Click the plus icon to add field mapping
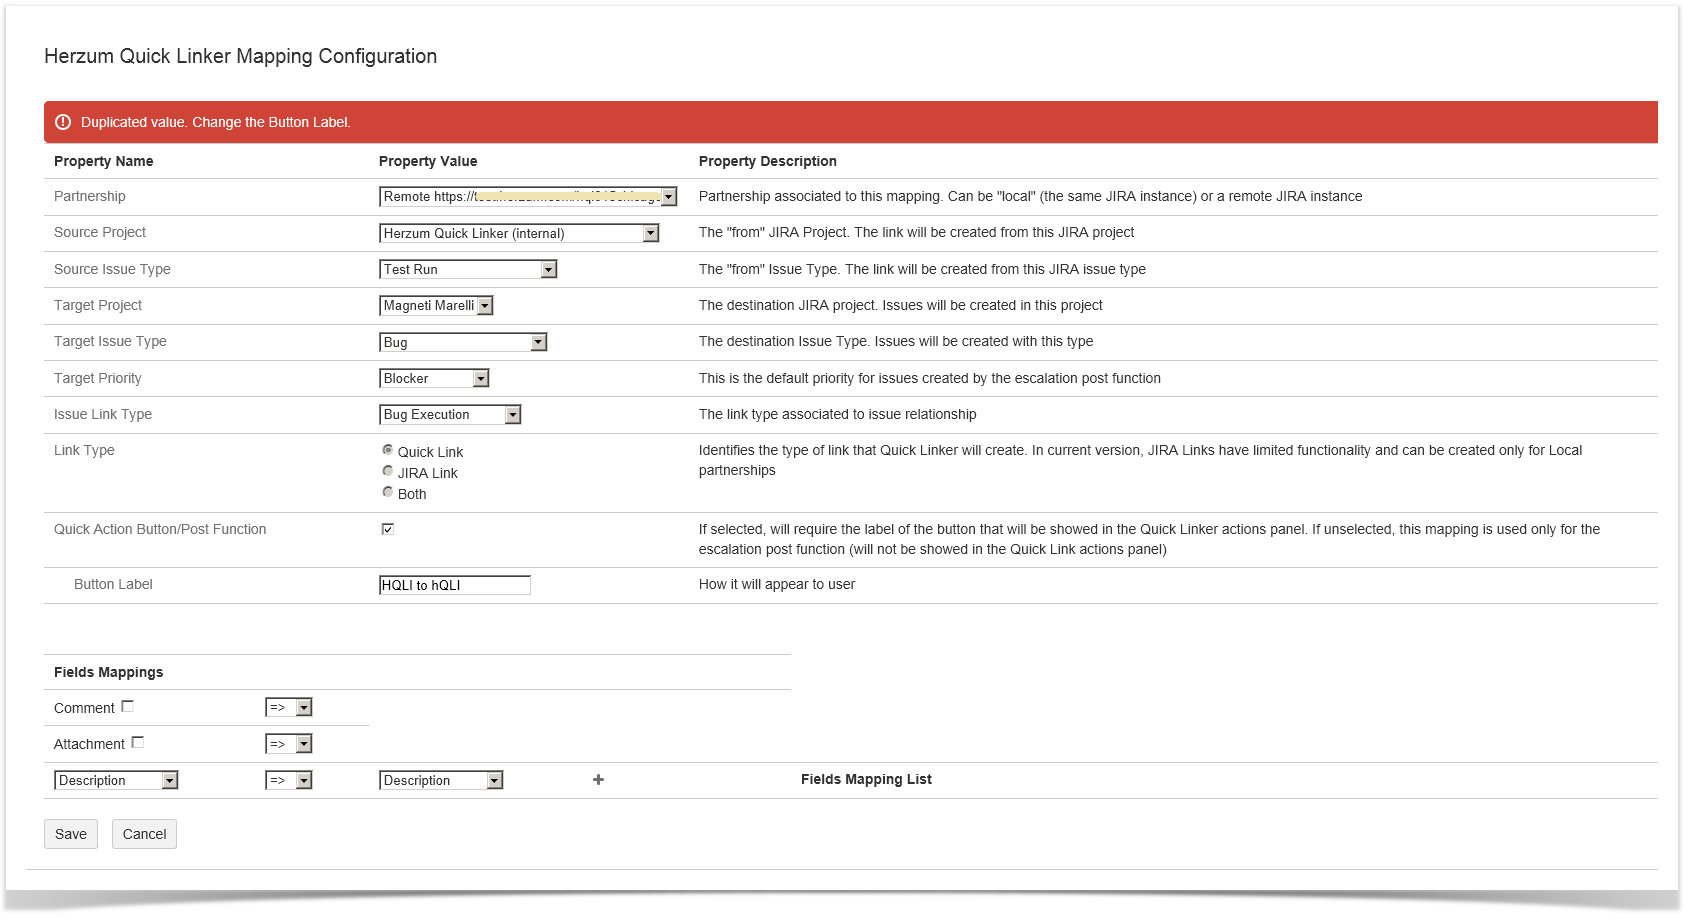This screenshot has height=919, width=1692. [598, 780]
